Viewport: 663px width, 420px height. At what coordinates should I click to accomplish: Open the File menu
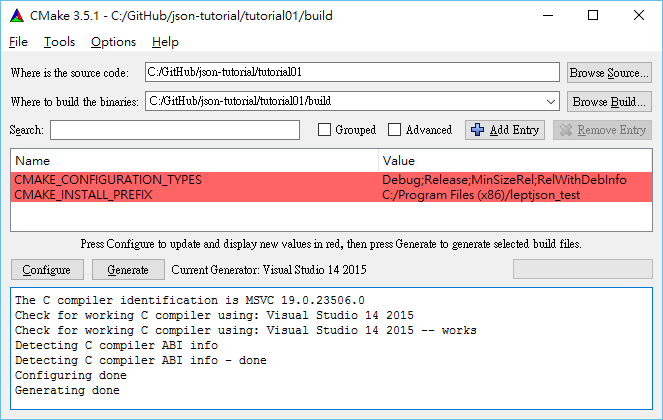pyautogui.click(x=18, y=42)
